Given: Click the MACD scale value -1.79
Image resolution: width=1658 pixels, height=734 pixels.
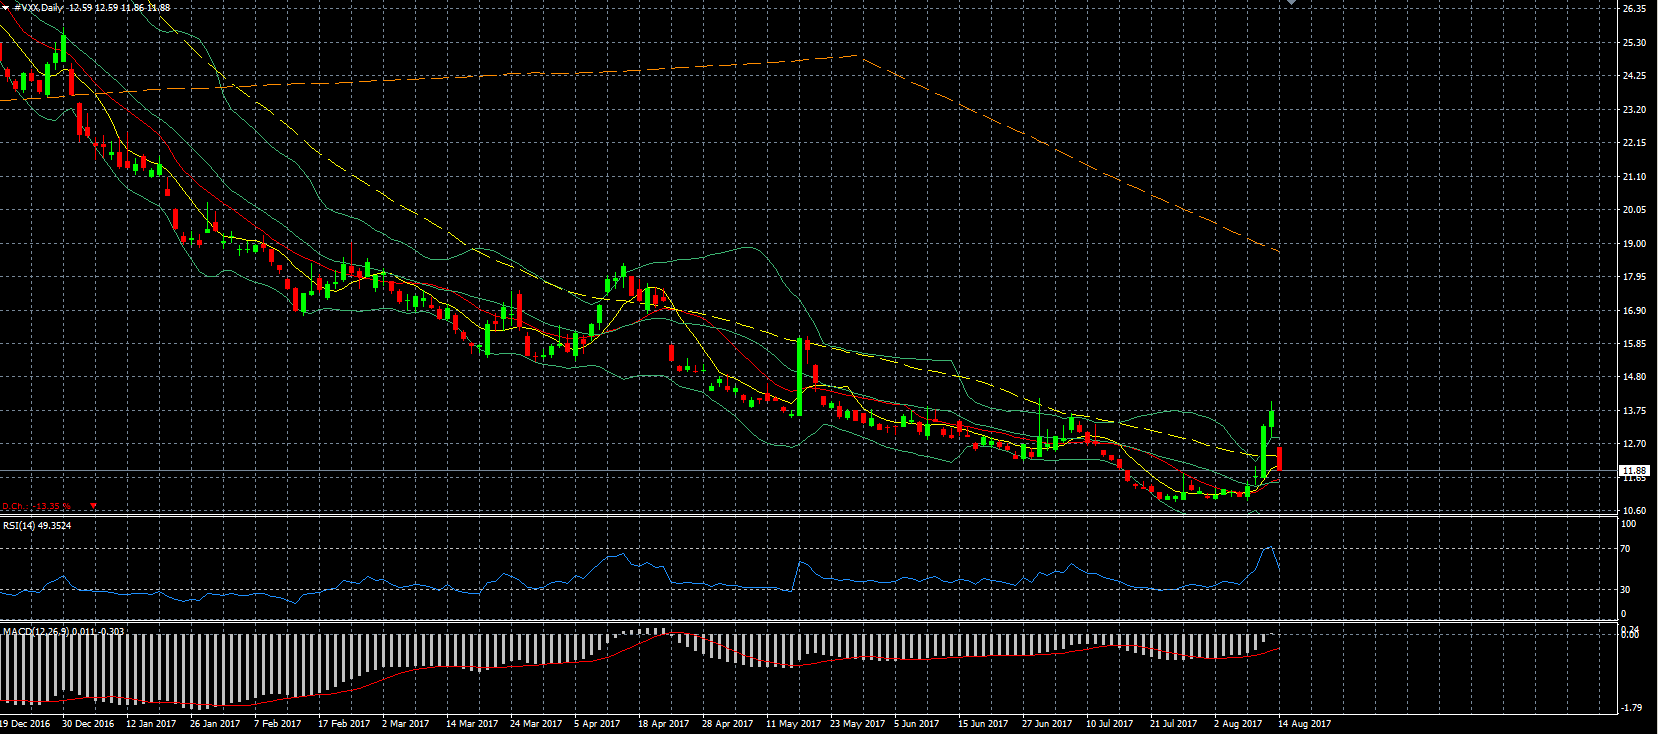Looking at the screenshot, I should click(x=1631, y=708).
